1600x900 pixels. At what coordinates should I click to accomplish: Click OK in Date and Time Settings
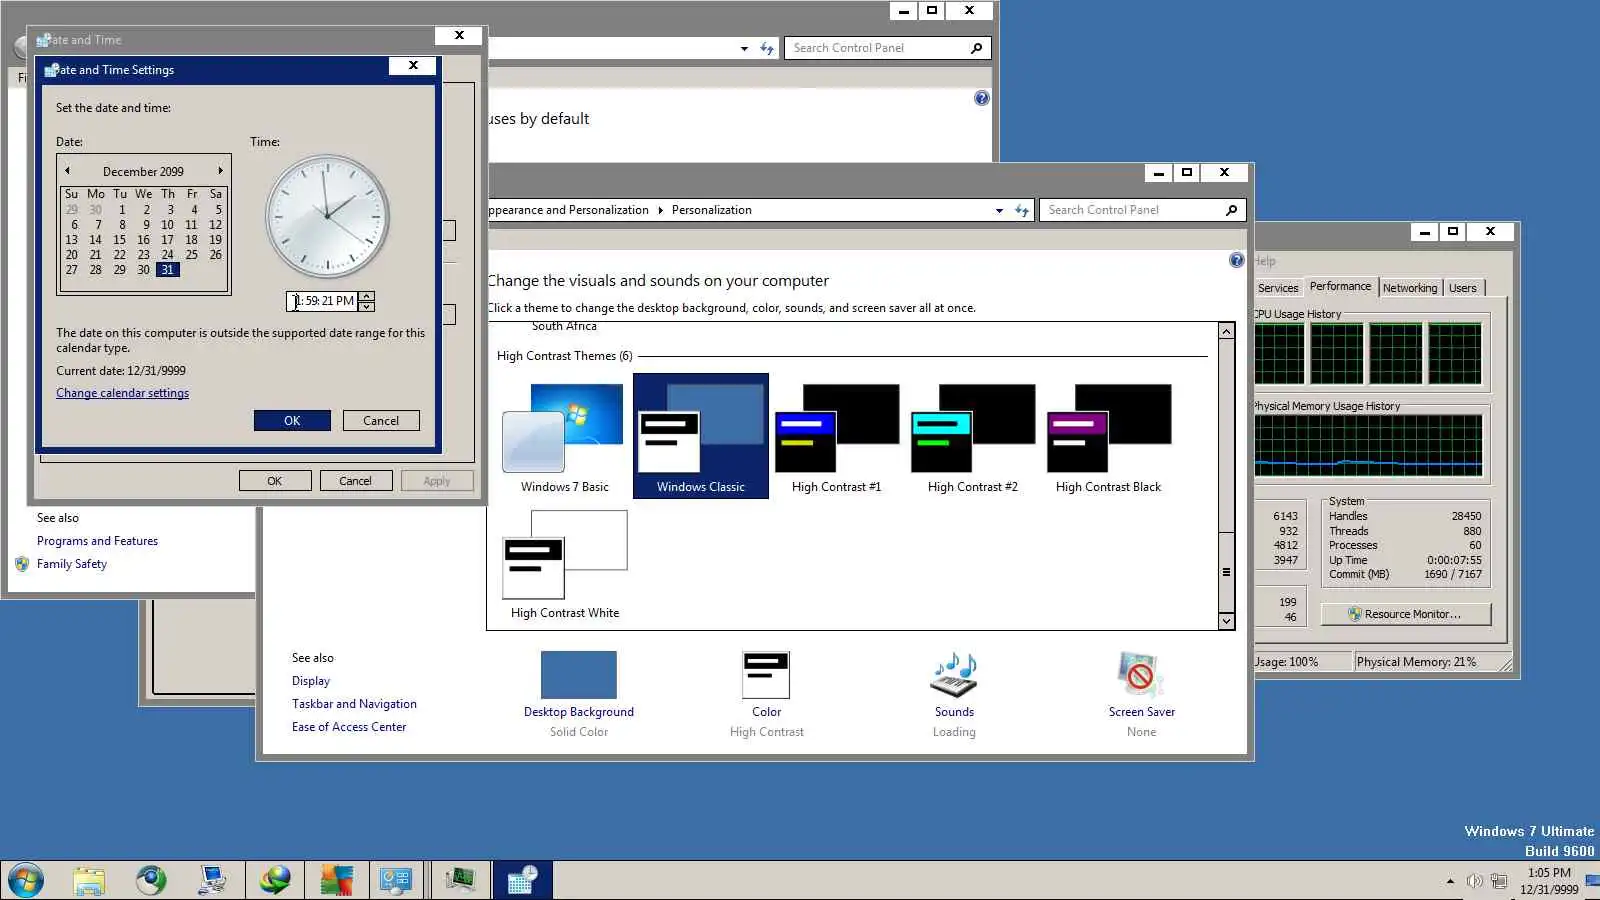click(292, 421)
